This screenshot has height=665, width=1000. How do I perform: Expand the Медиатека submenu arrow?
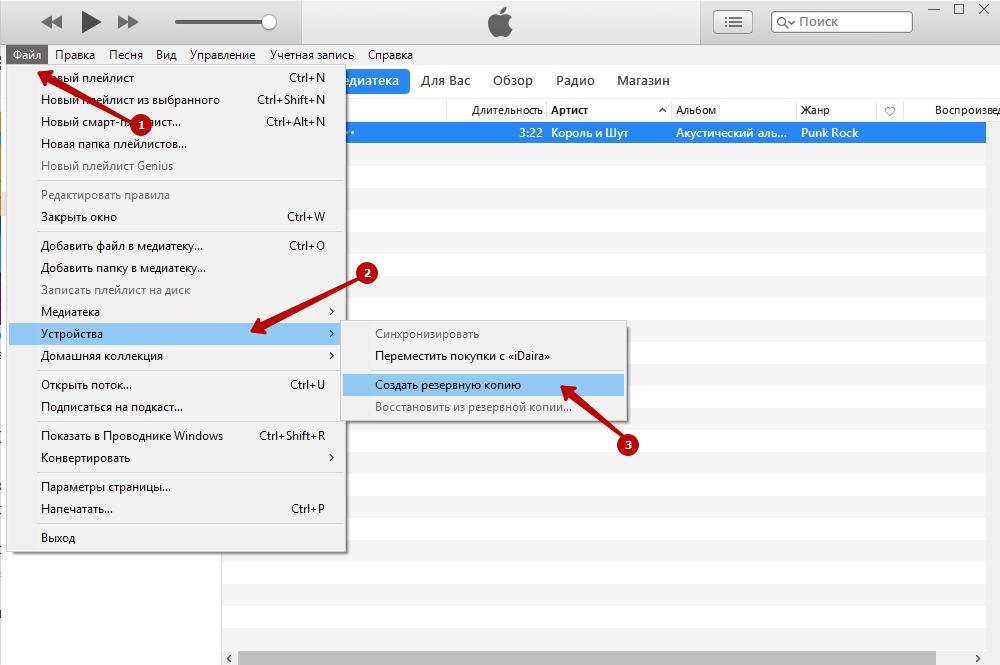point(331,312)
